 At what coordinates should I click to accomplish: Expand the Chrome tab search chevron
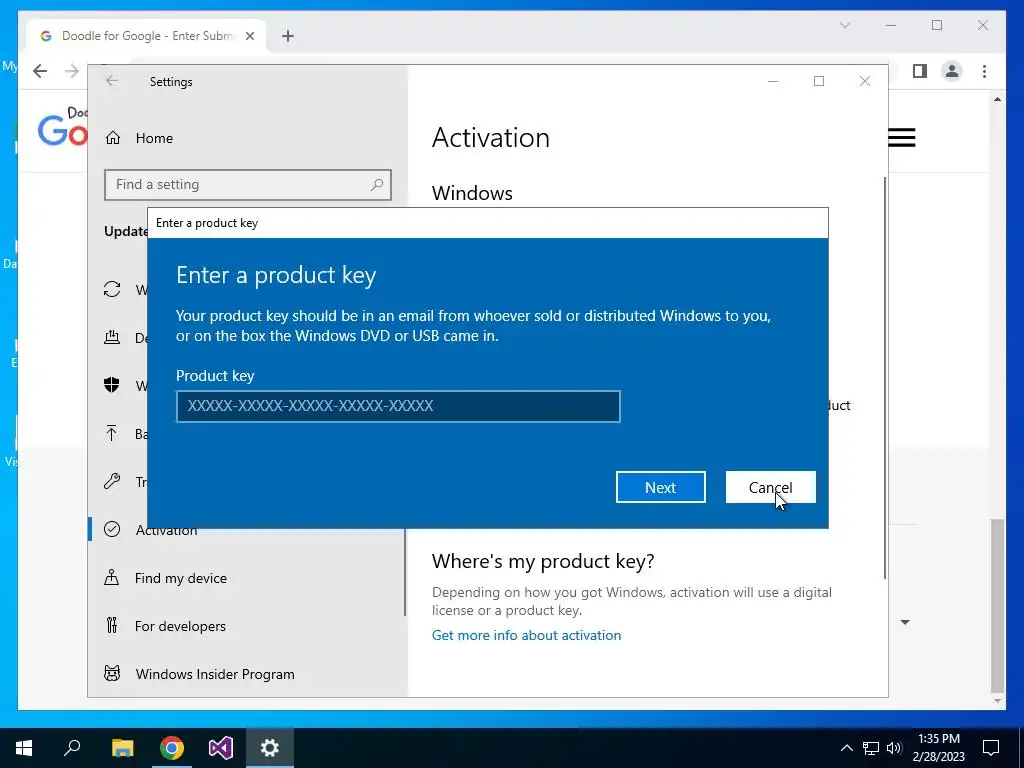coord(844,25)
